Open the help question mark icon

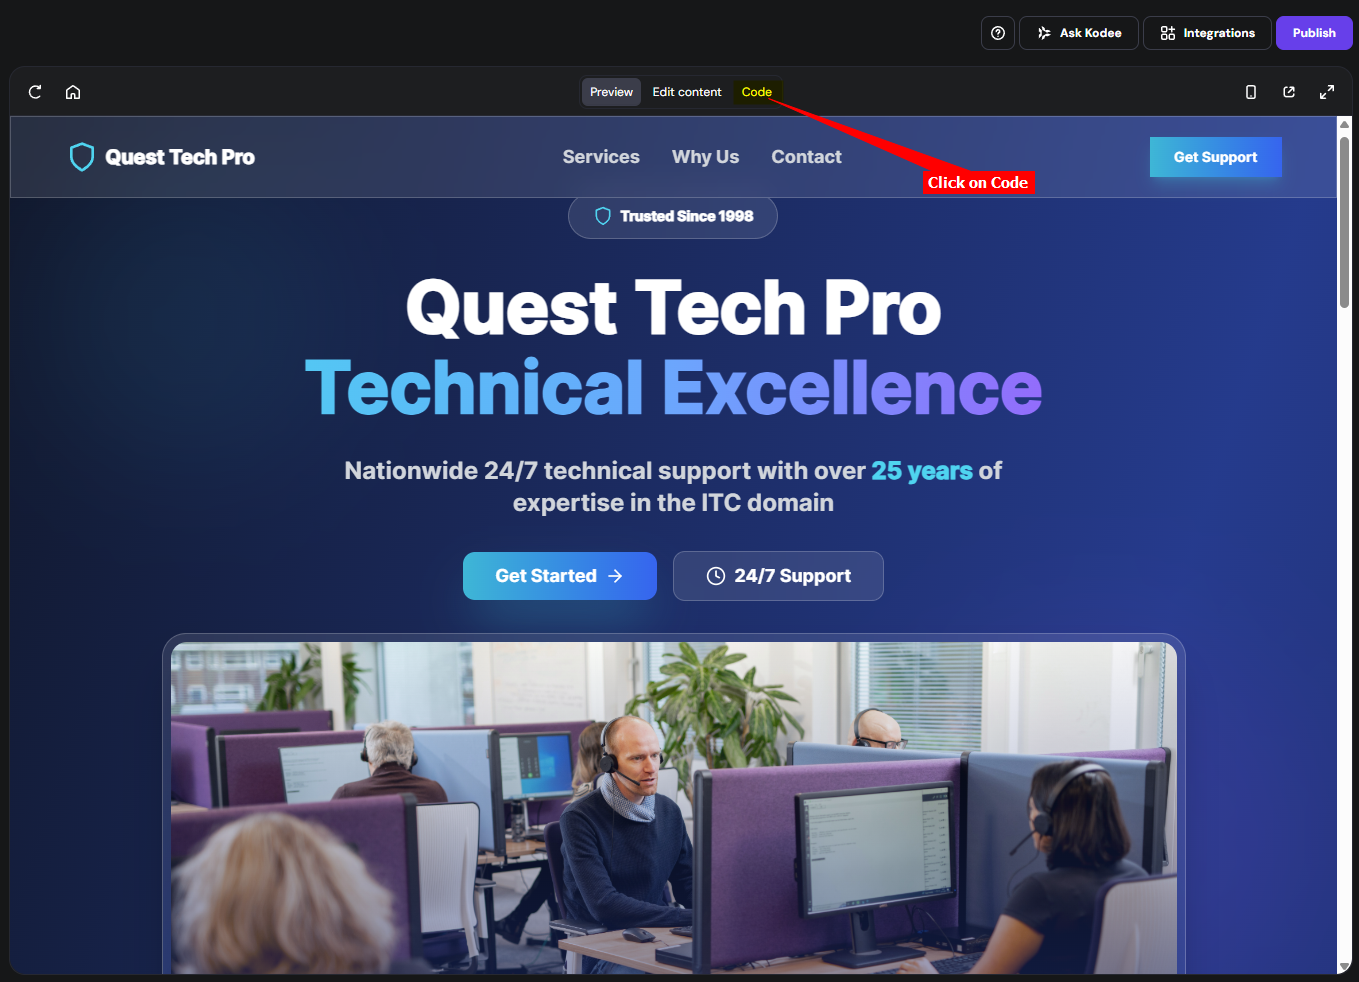pos(998,33)
